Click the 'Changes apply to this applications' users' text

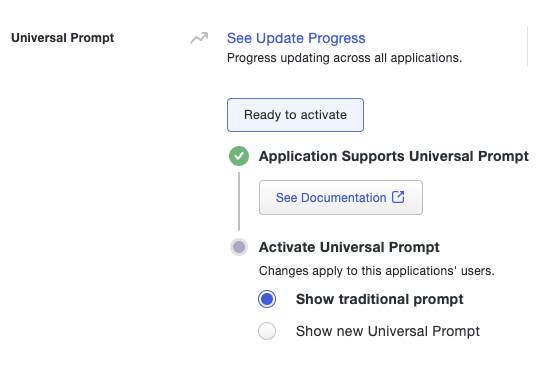pyautogui.click(x=377, y=271)
